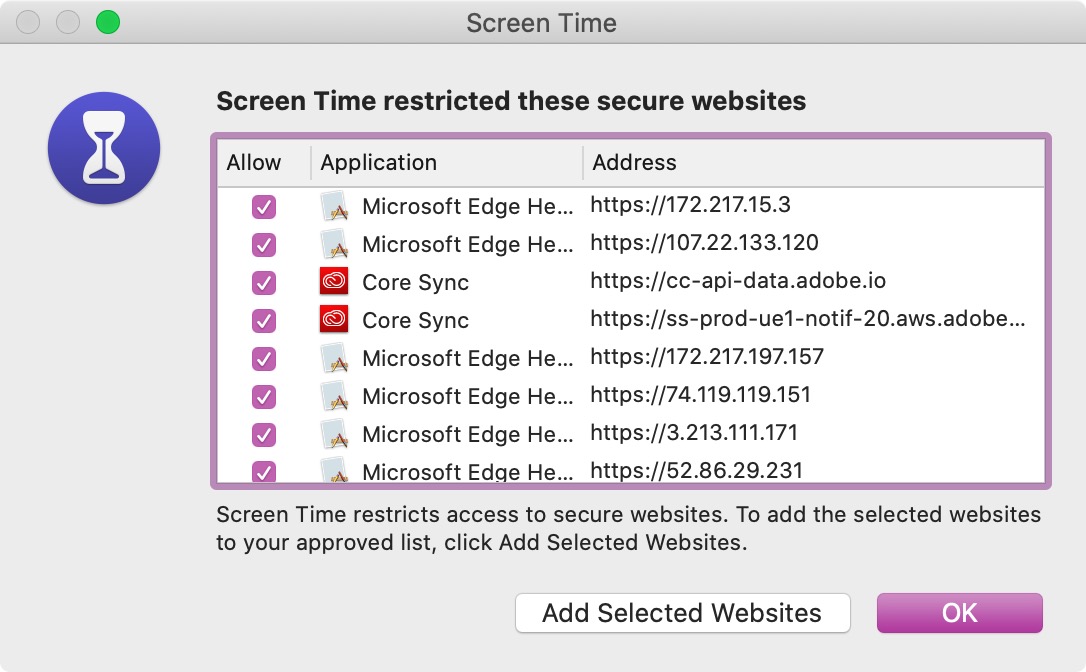Viewport: 1086px width, 672px height.
Task: Click the Microsoft Edge Helper icon for 107.22.133.120
Action: pyautogui.click(x=333, y=244)
